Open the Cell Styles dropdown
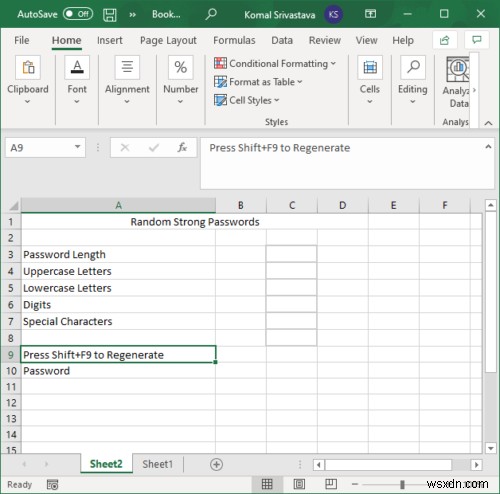 click(247, 100)
